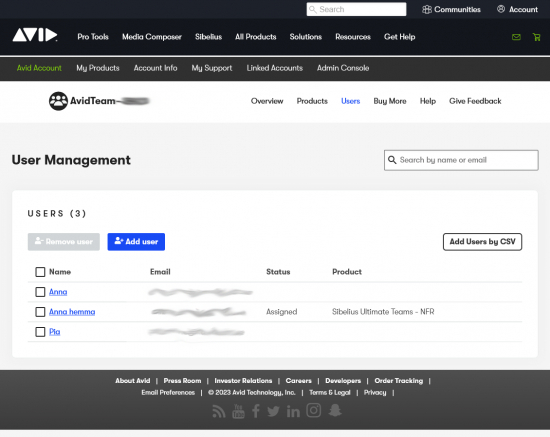The image size is (550, 437).
Task: Open the Anna user link
Action: click(x=58, y=292)
